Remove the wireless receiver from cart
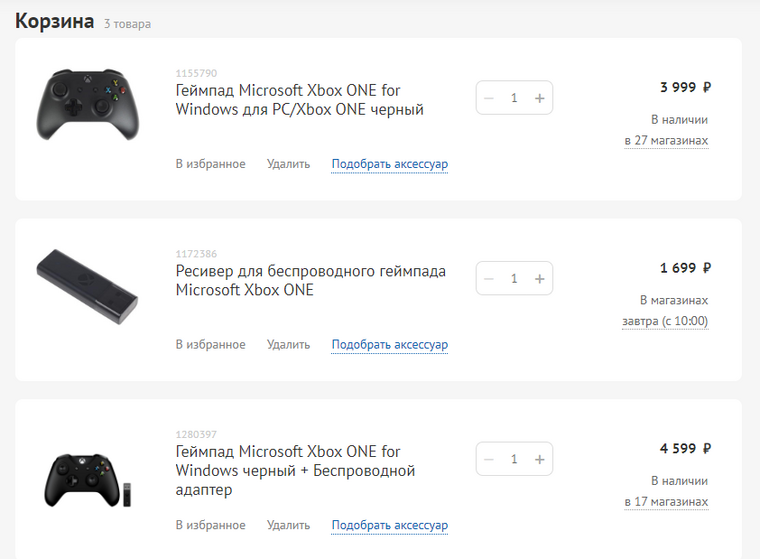The image size is (760, 559). (x=288, y=344)
